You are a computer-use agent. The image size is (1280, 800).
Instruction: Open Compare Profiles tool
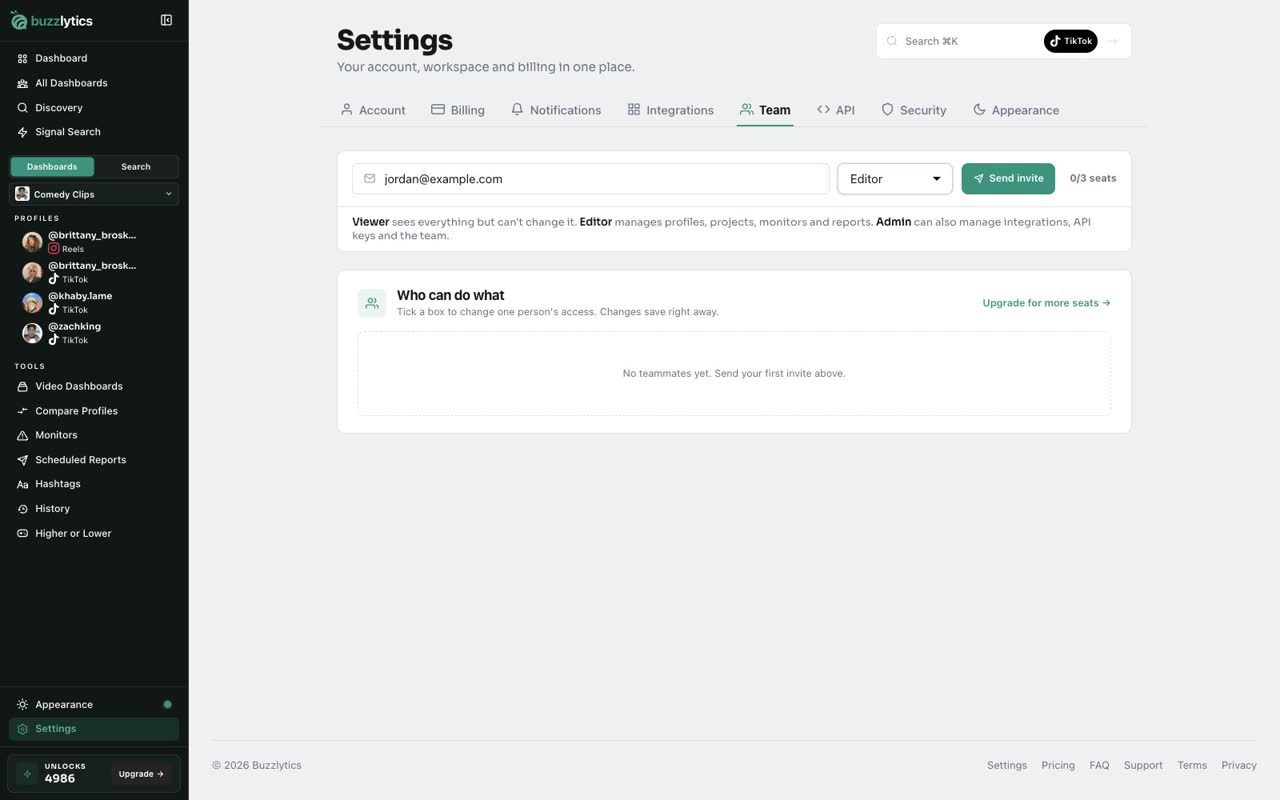click(94, 411)
